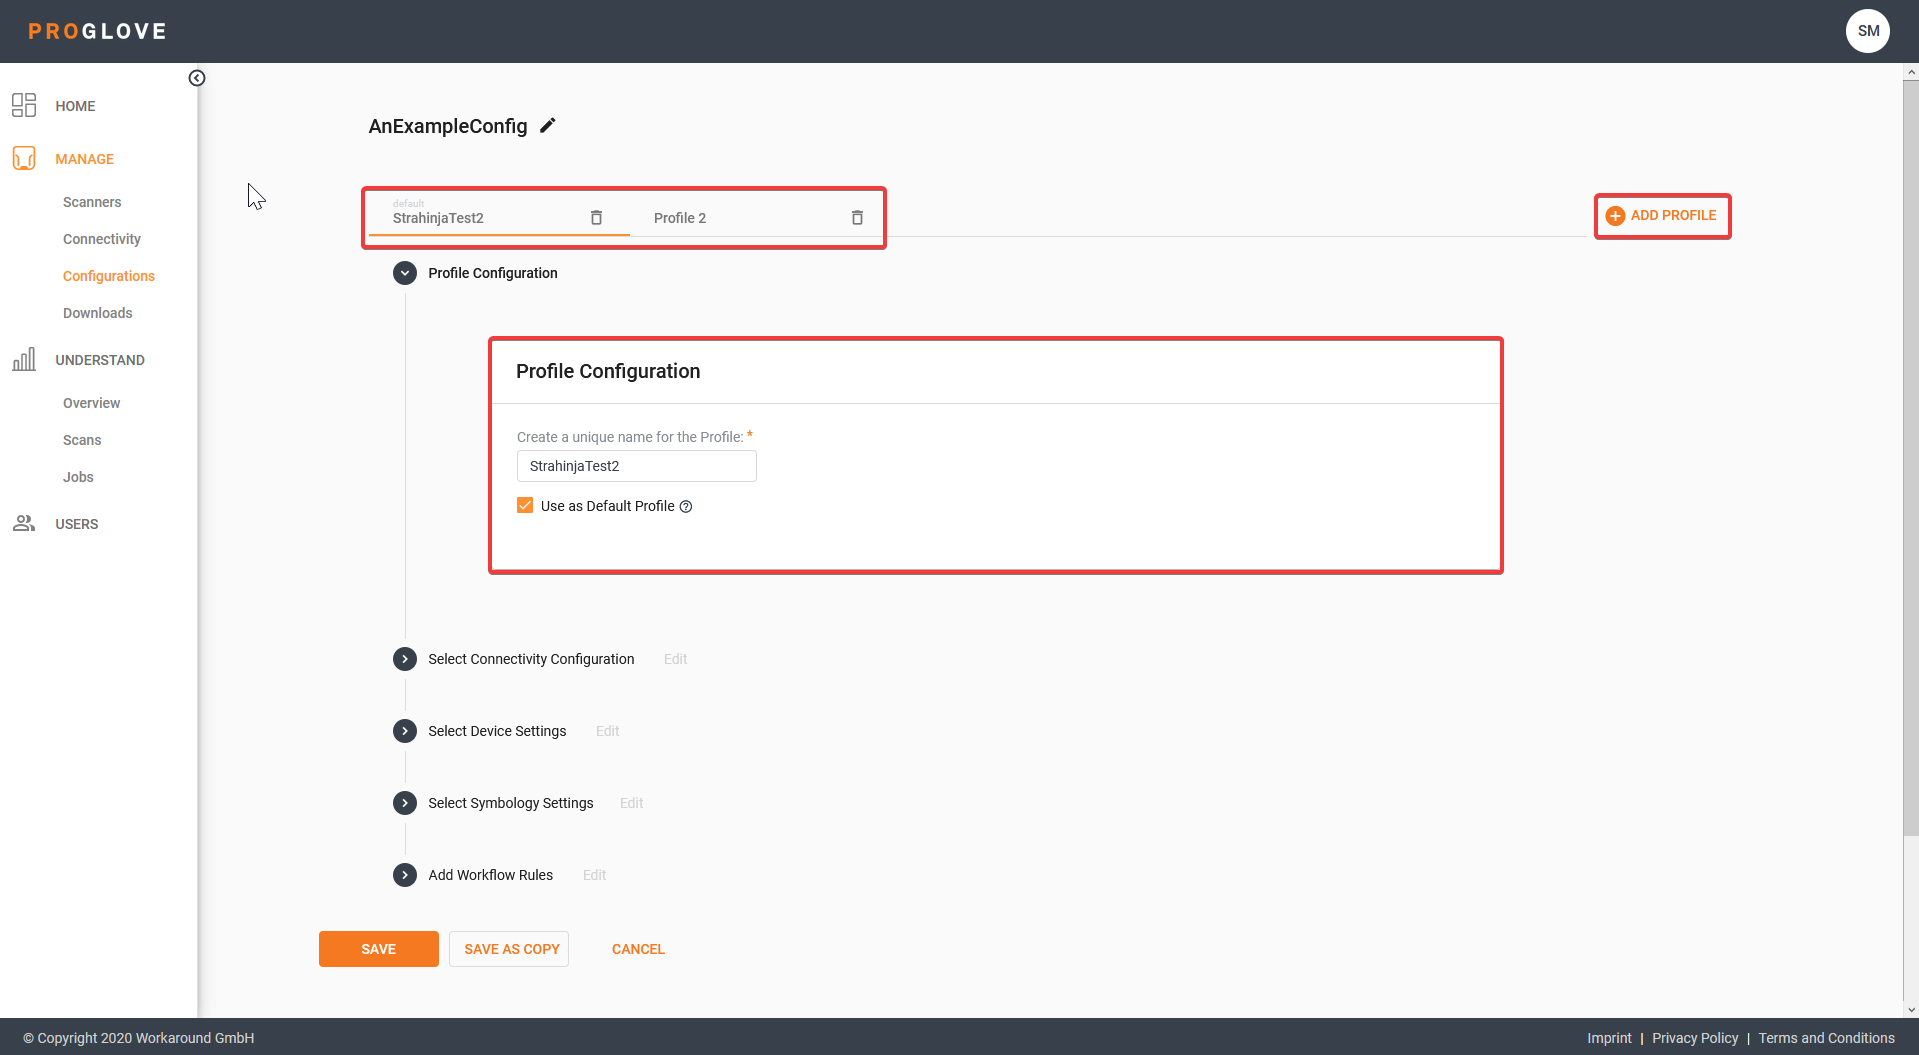Select the UNDERSTAND chart icon in the sidebar
Screen dimensions: 1919x1055
tap(24, 359)
